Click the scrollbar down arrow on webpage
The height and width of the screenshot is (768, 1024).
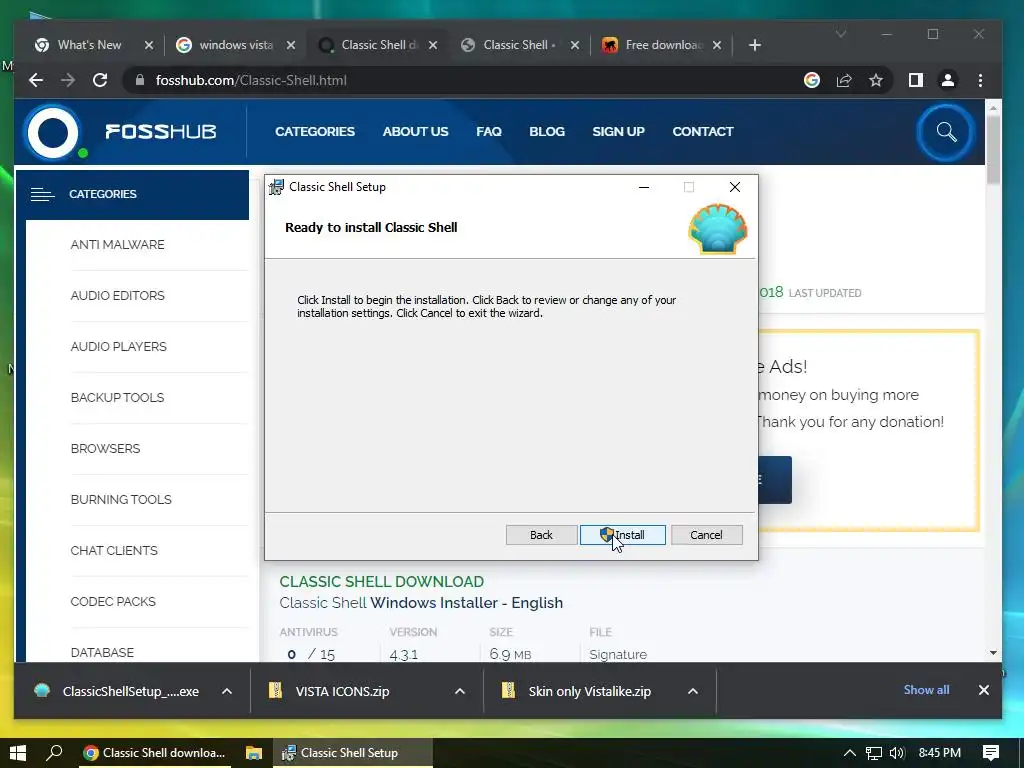(993, 652)
